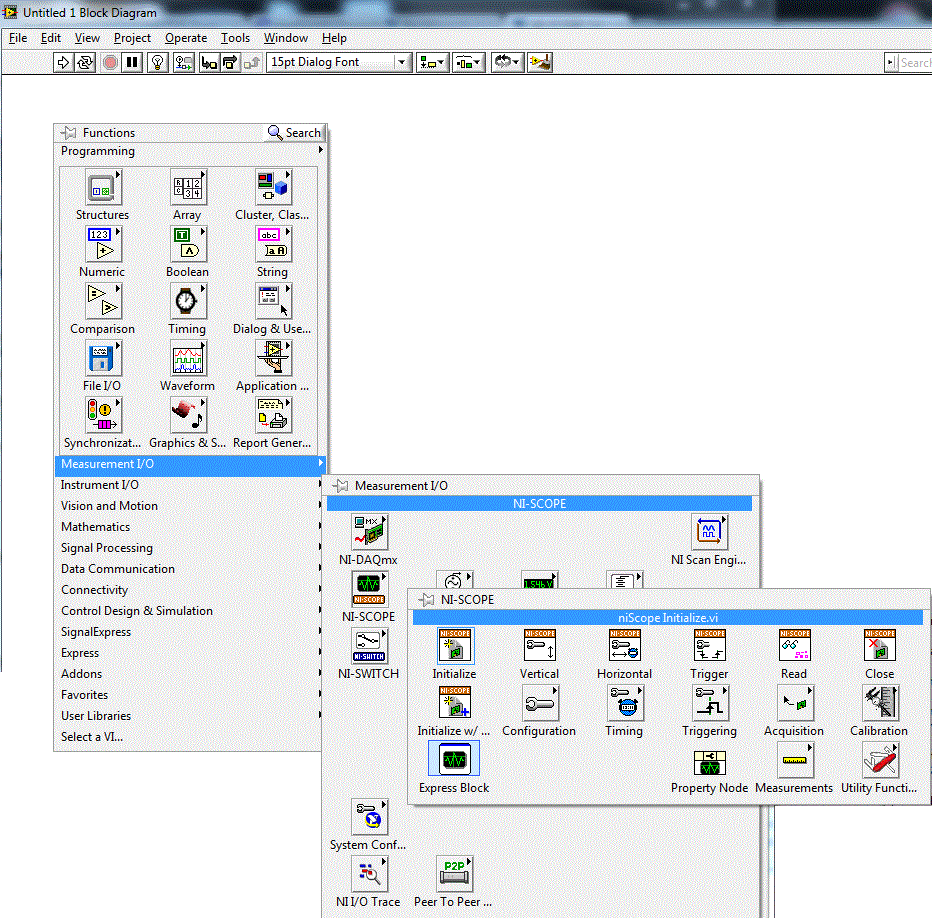Select the NI-SCOPE Horizontal VI
The height and width of the screenshot is (918, 932).
[625, 646]
